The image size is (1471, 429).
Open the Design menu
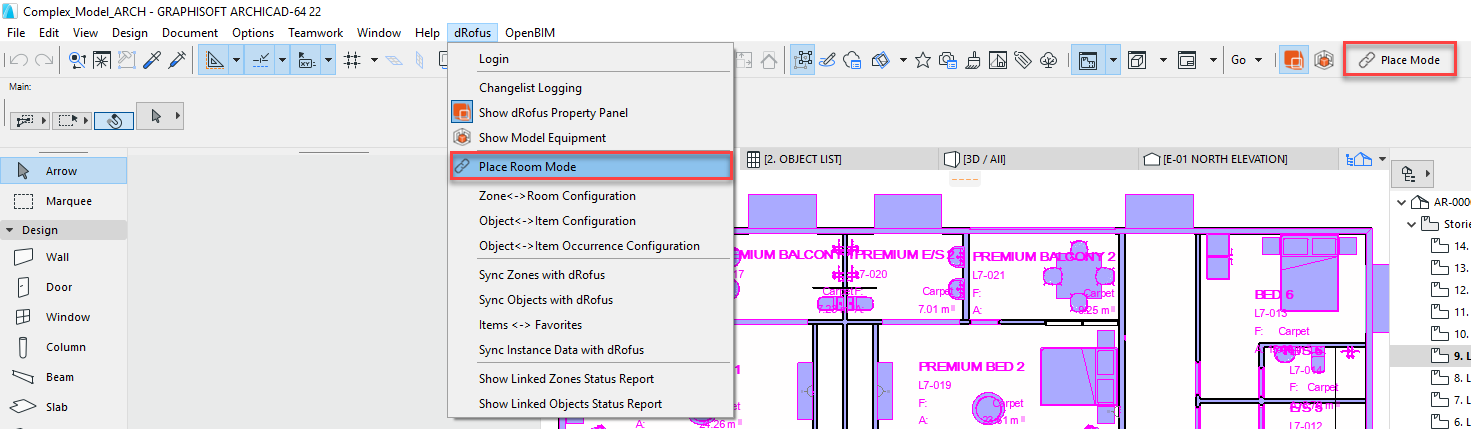pos(130,33)
